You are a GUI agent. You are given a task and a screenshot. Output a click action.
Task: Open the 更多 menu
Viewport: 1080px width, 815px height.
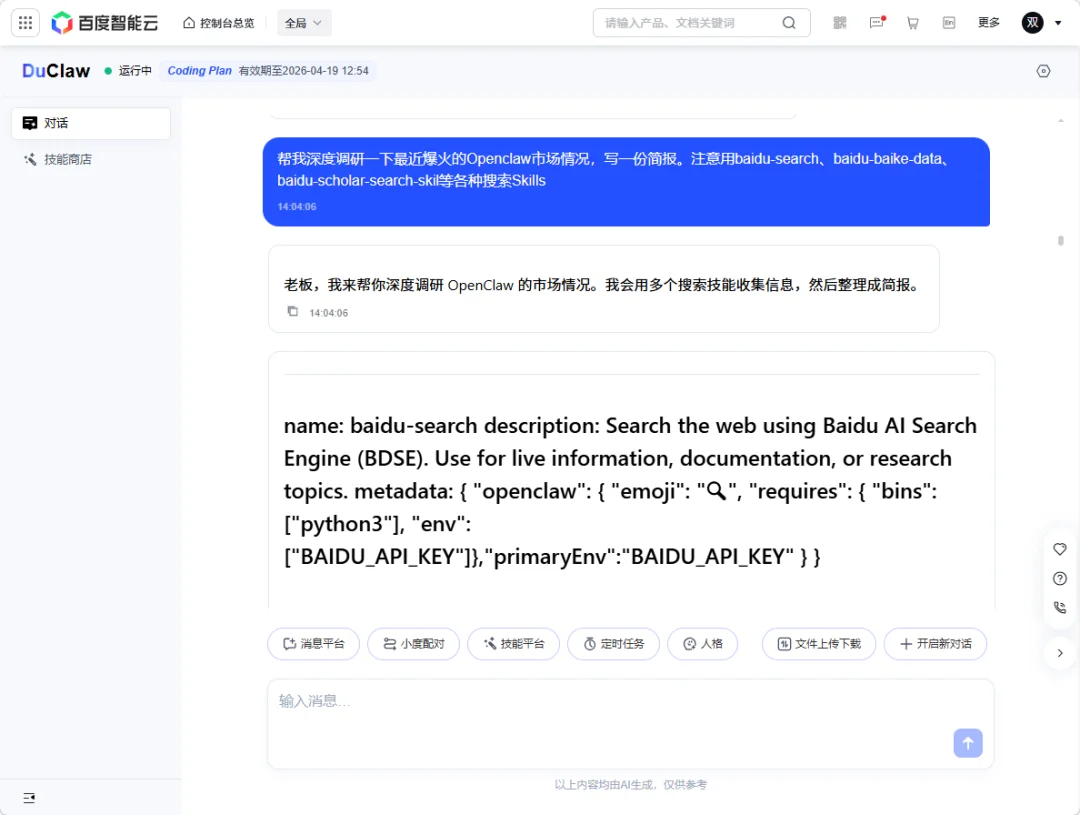(x=988, y=23)
